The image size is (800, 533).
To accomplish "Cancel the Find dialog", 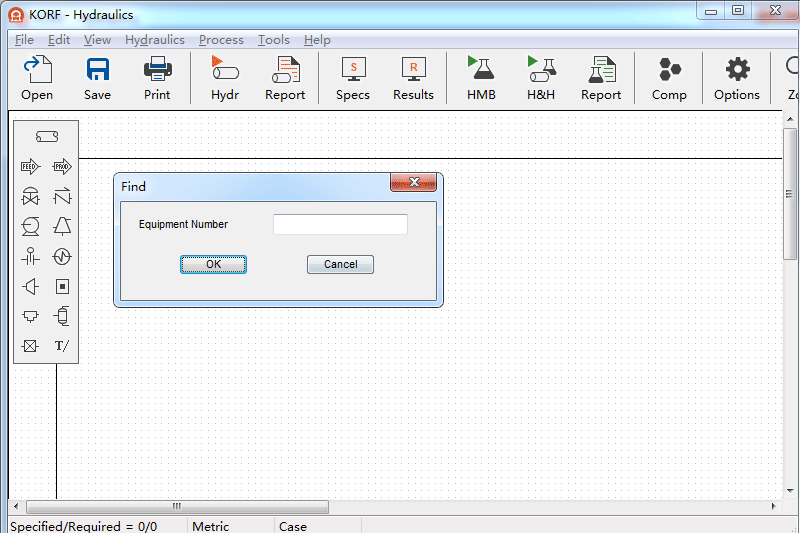I will [x=340, y=264].
